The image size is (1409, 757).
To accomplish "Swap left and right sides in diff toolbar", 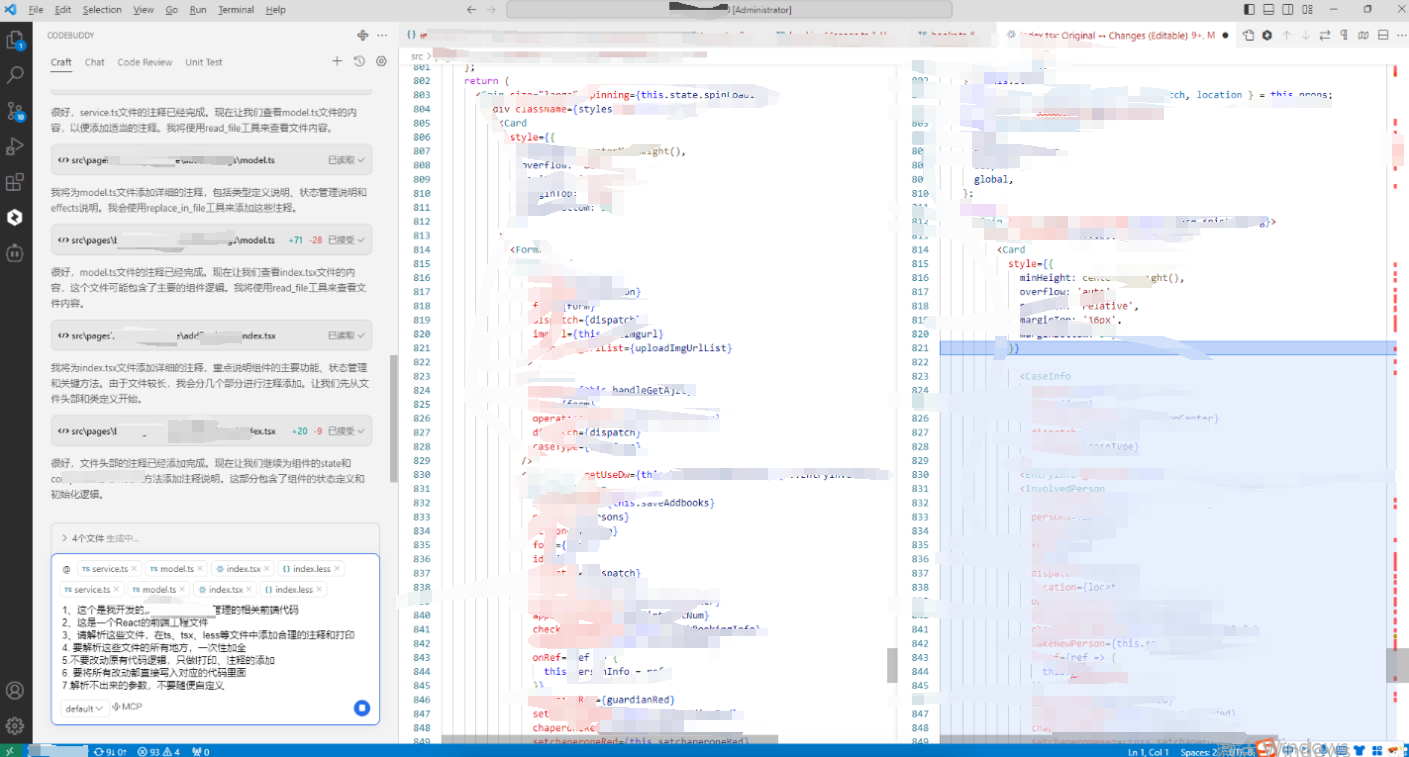I will 1325,35.
